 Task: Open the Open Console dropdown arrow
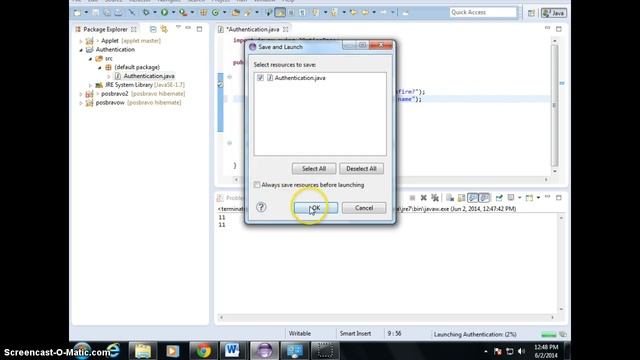pyautogui.click(x=538, y=198)
